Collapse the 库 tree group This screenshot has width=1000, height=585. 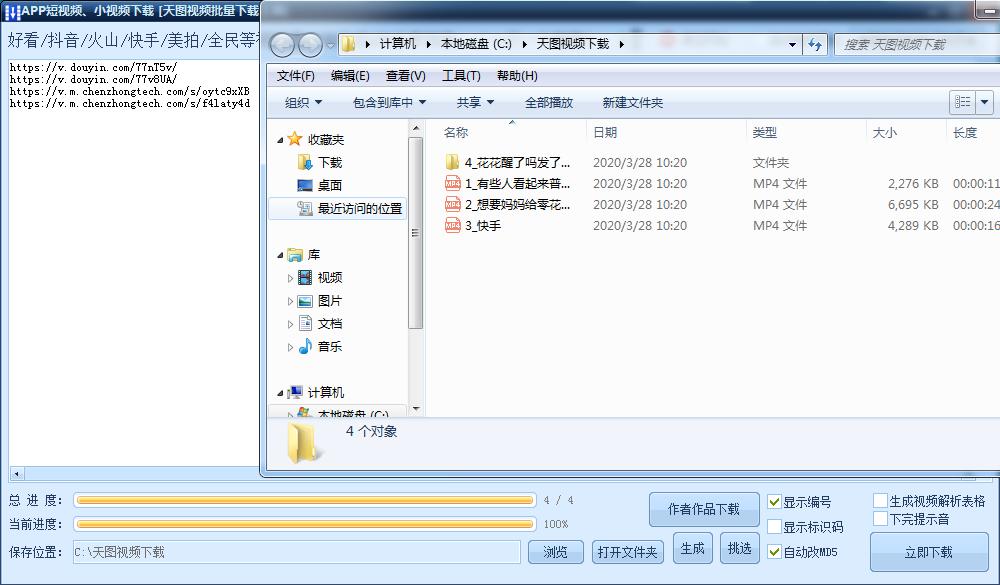[280, 255]
